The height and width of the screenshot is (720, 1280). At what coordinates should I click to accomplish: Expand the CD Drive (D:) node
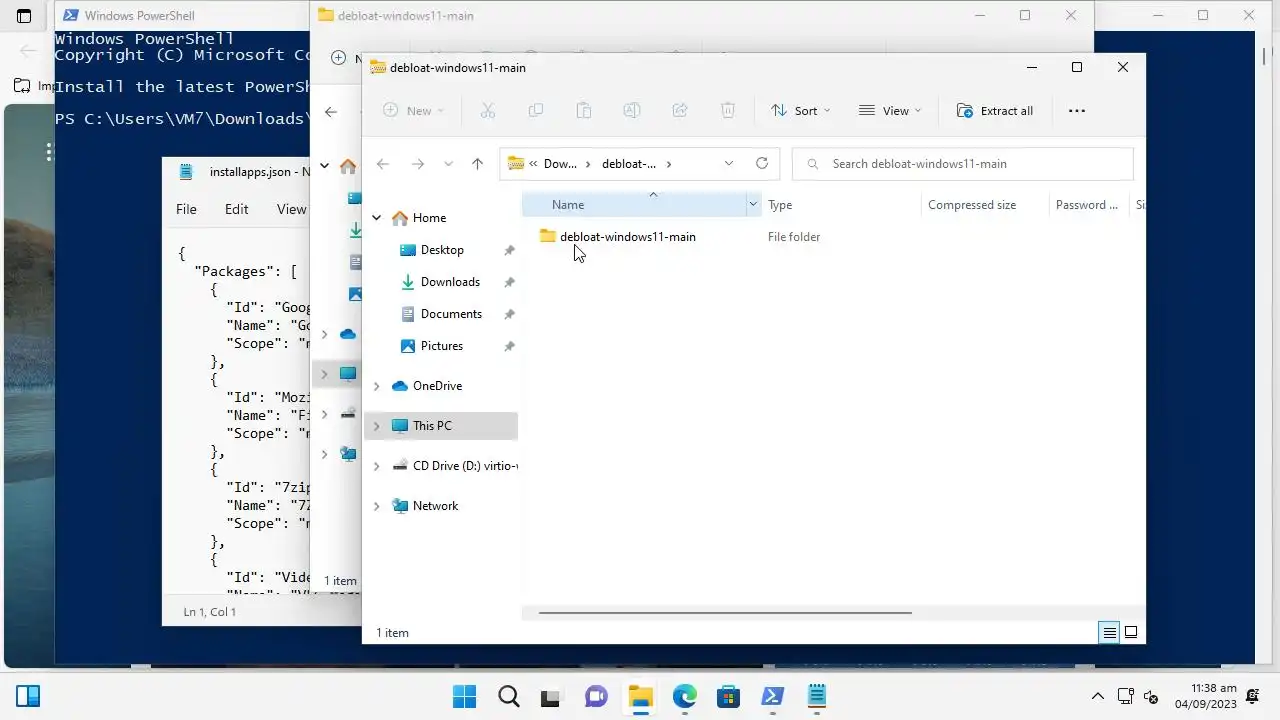tap(377, 466)
